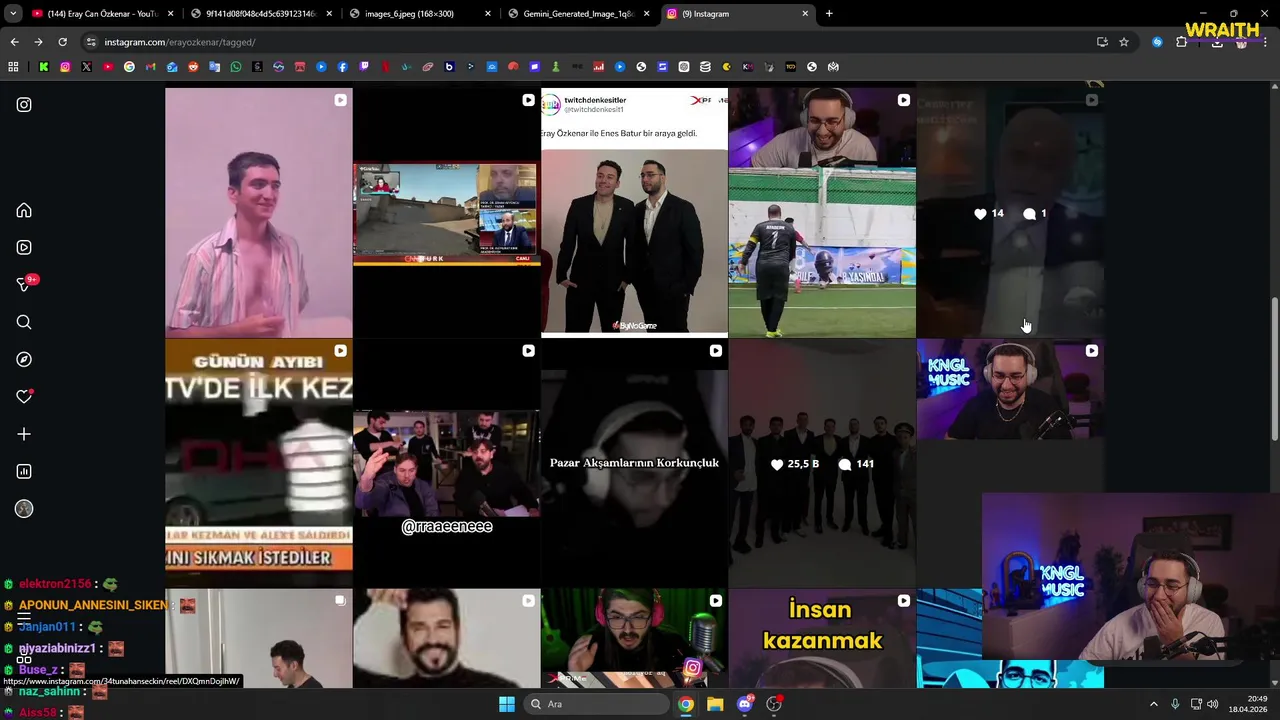Open Instagram bookmark in bookmarks bar
This screenshot has width=1280, height=720.
click(65, 67)
